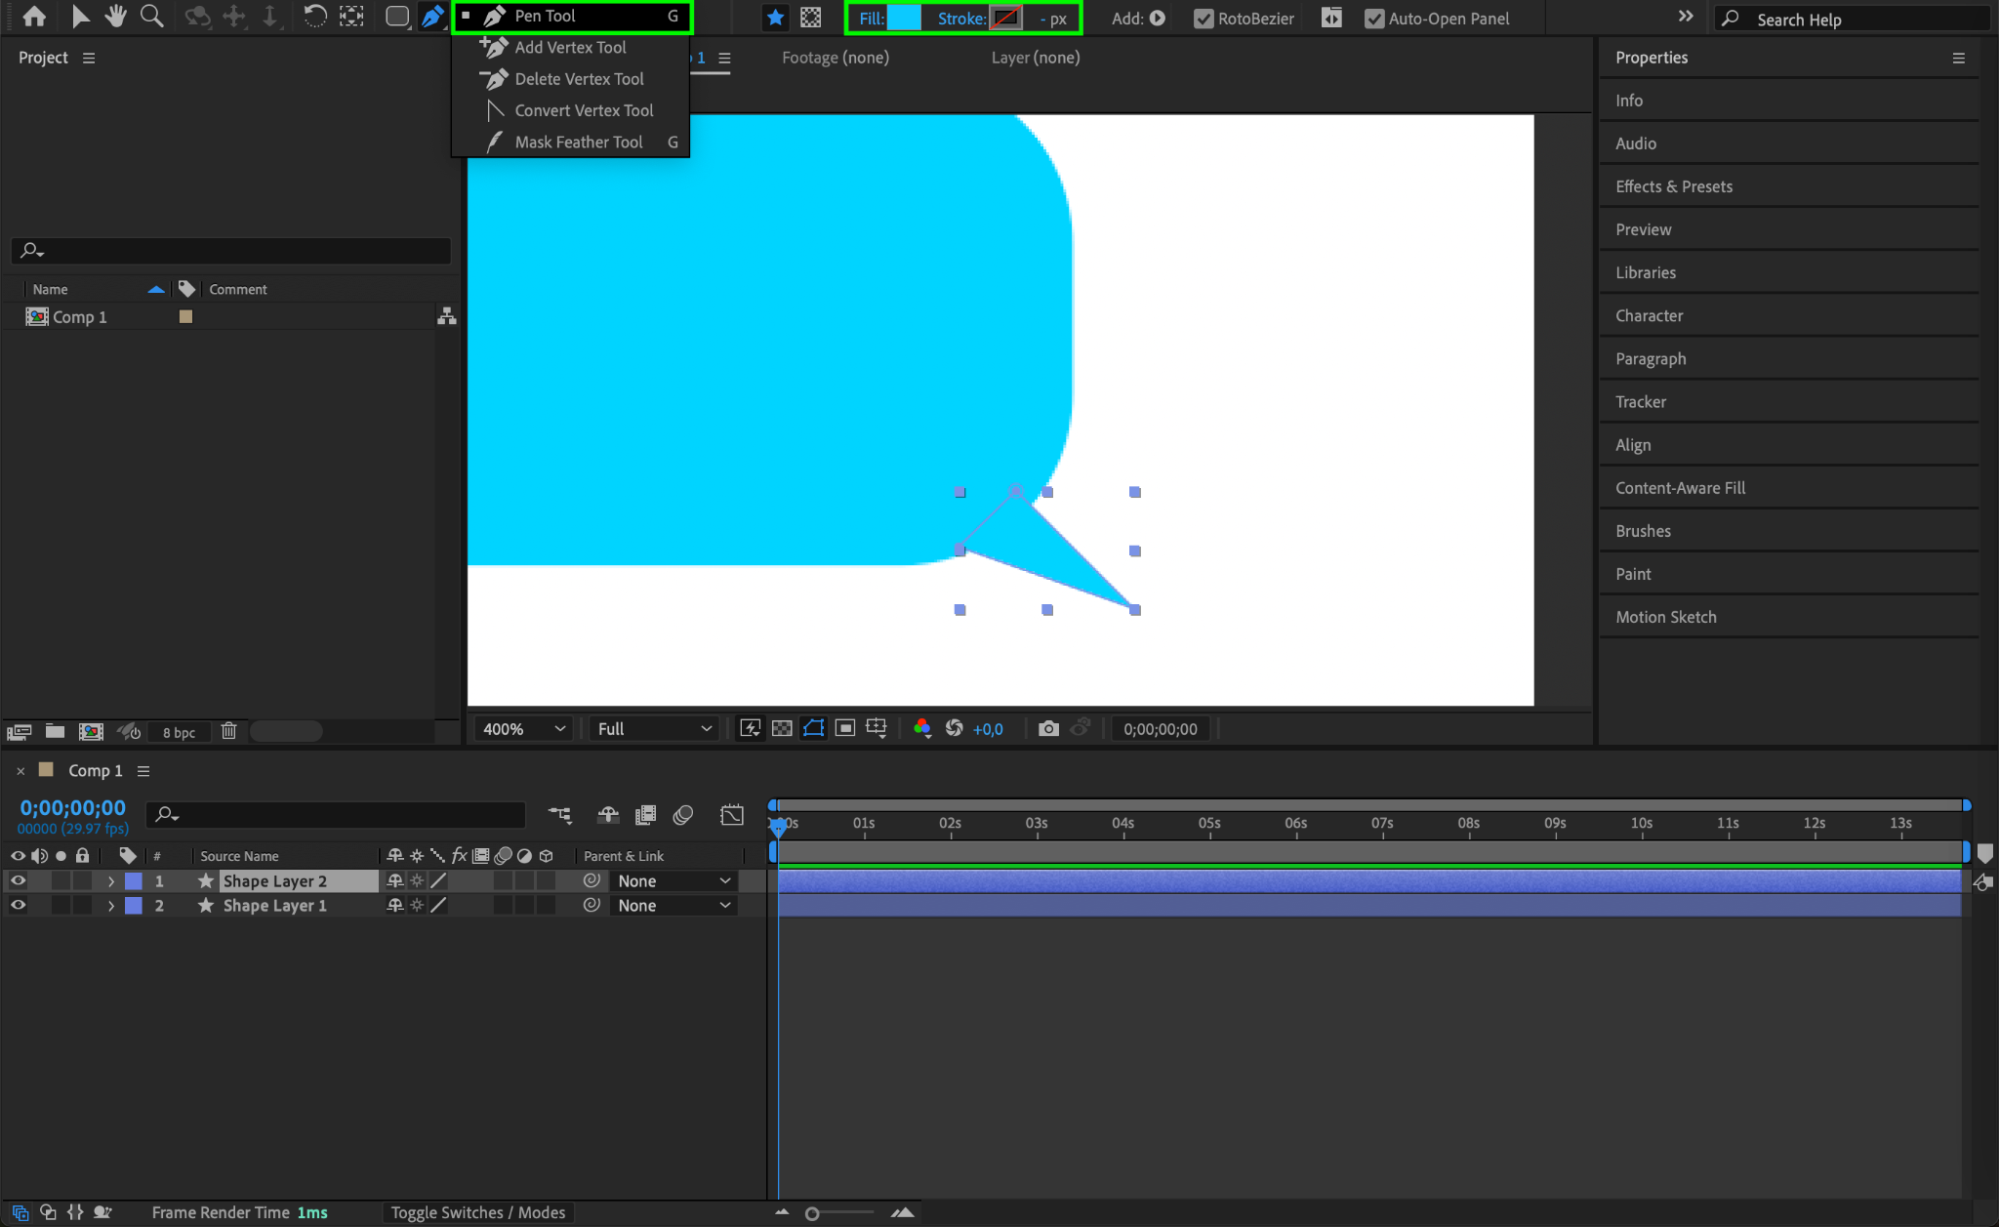The width and height of the screenshot is (1999, 1227).
Task: Open the Effects & Presets panel
Action: coord(1673,186)
